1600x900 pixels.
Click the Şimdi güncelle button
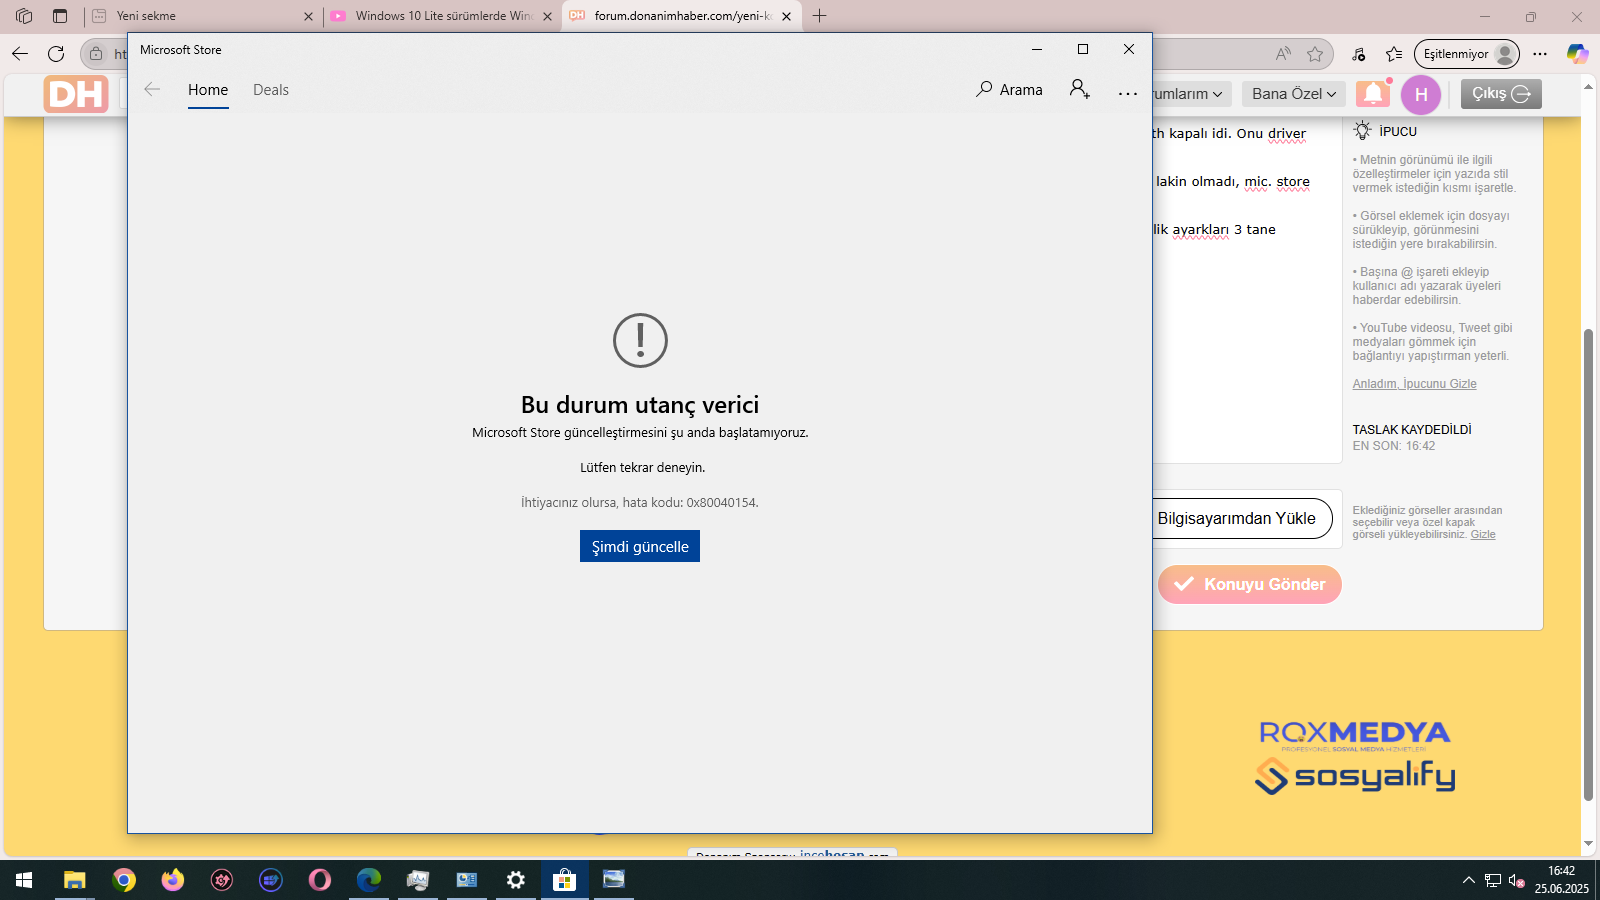click(640, 546)
